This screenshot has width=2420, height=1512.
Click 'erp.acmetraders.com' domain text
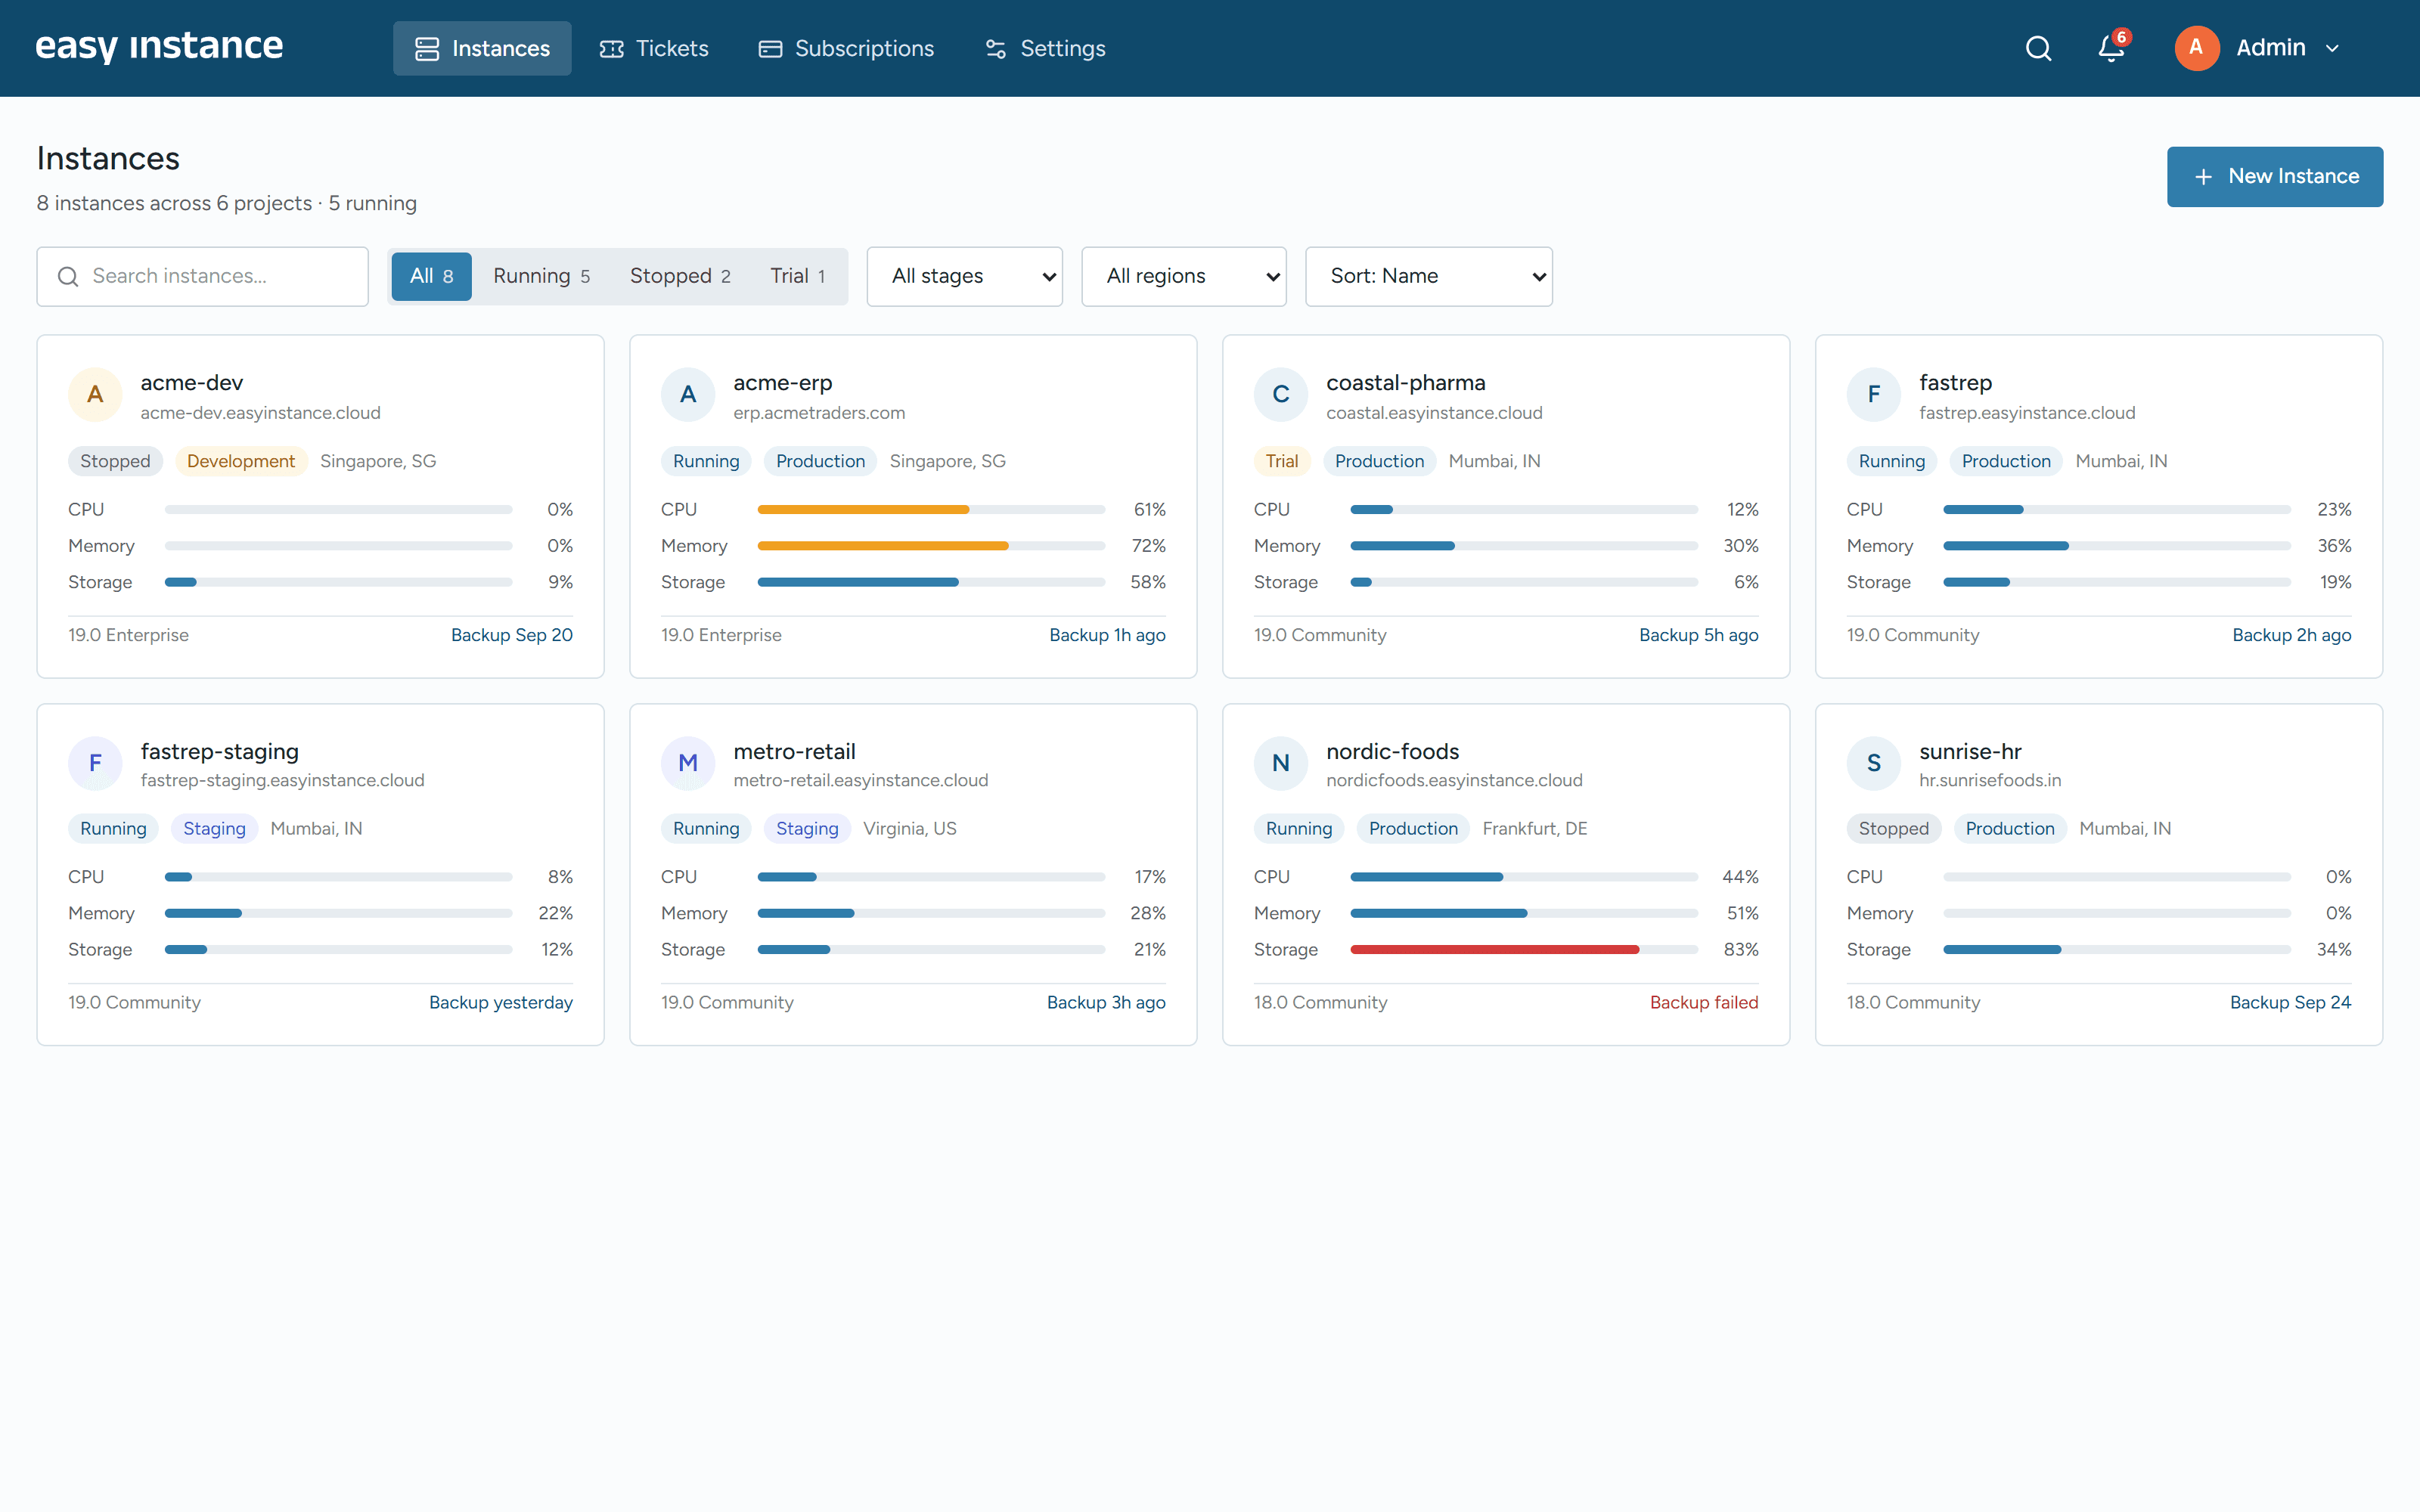tap(819, 413)
